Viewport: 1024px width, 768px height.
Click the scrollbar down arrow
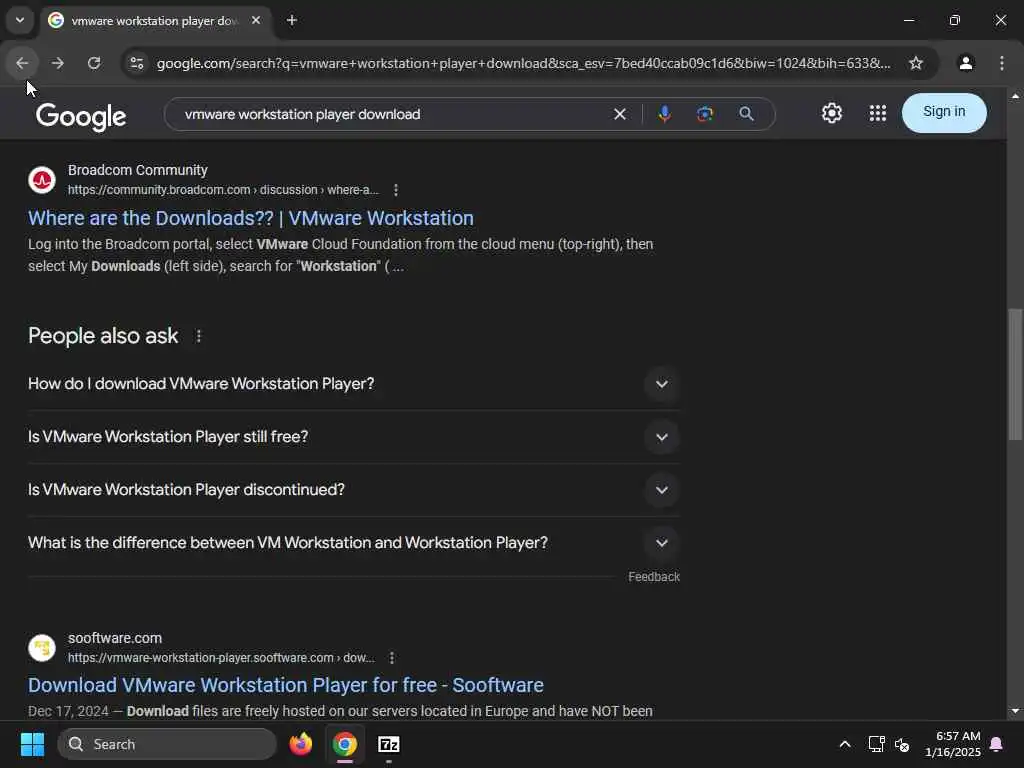[1014, 711]
